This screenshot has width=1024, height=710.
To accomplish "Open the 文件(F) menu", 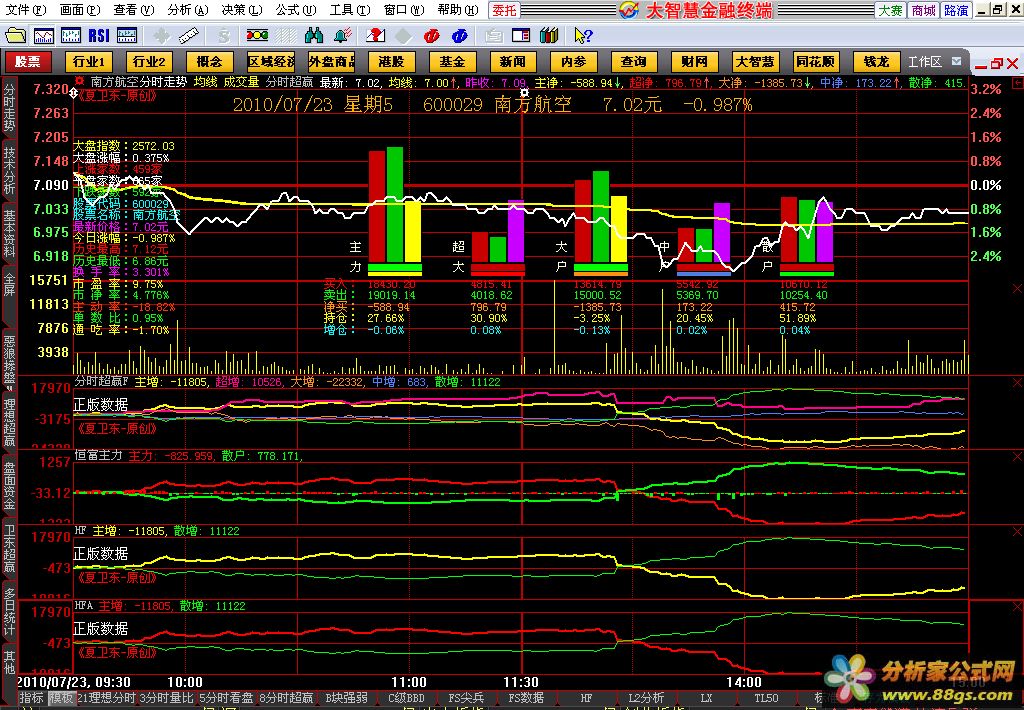I will point(25,10).
